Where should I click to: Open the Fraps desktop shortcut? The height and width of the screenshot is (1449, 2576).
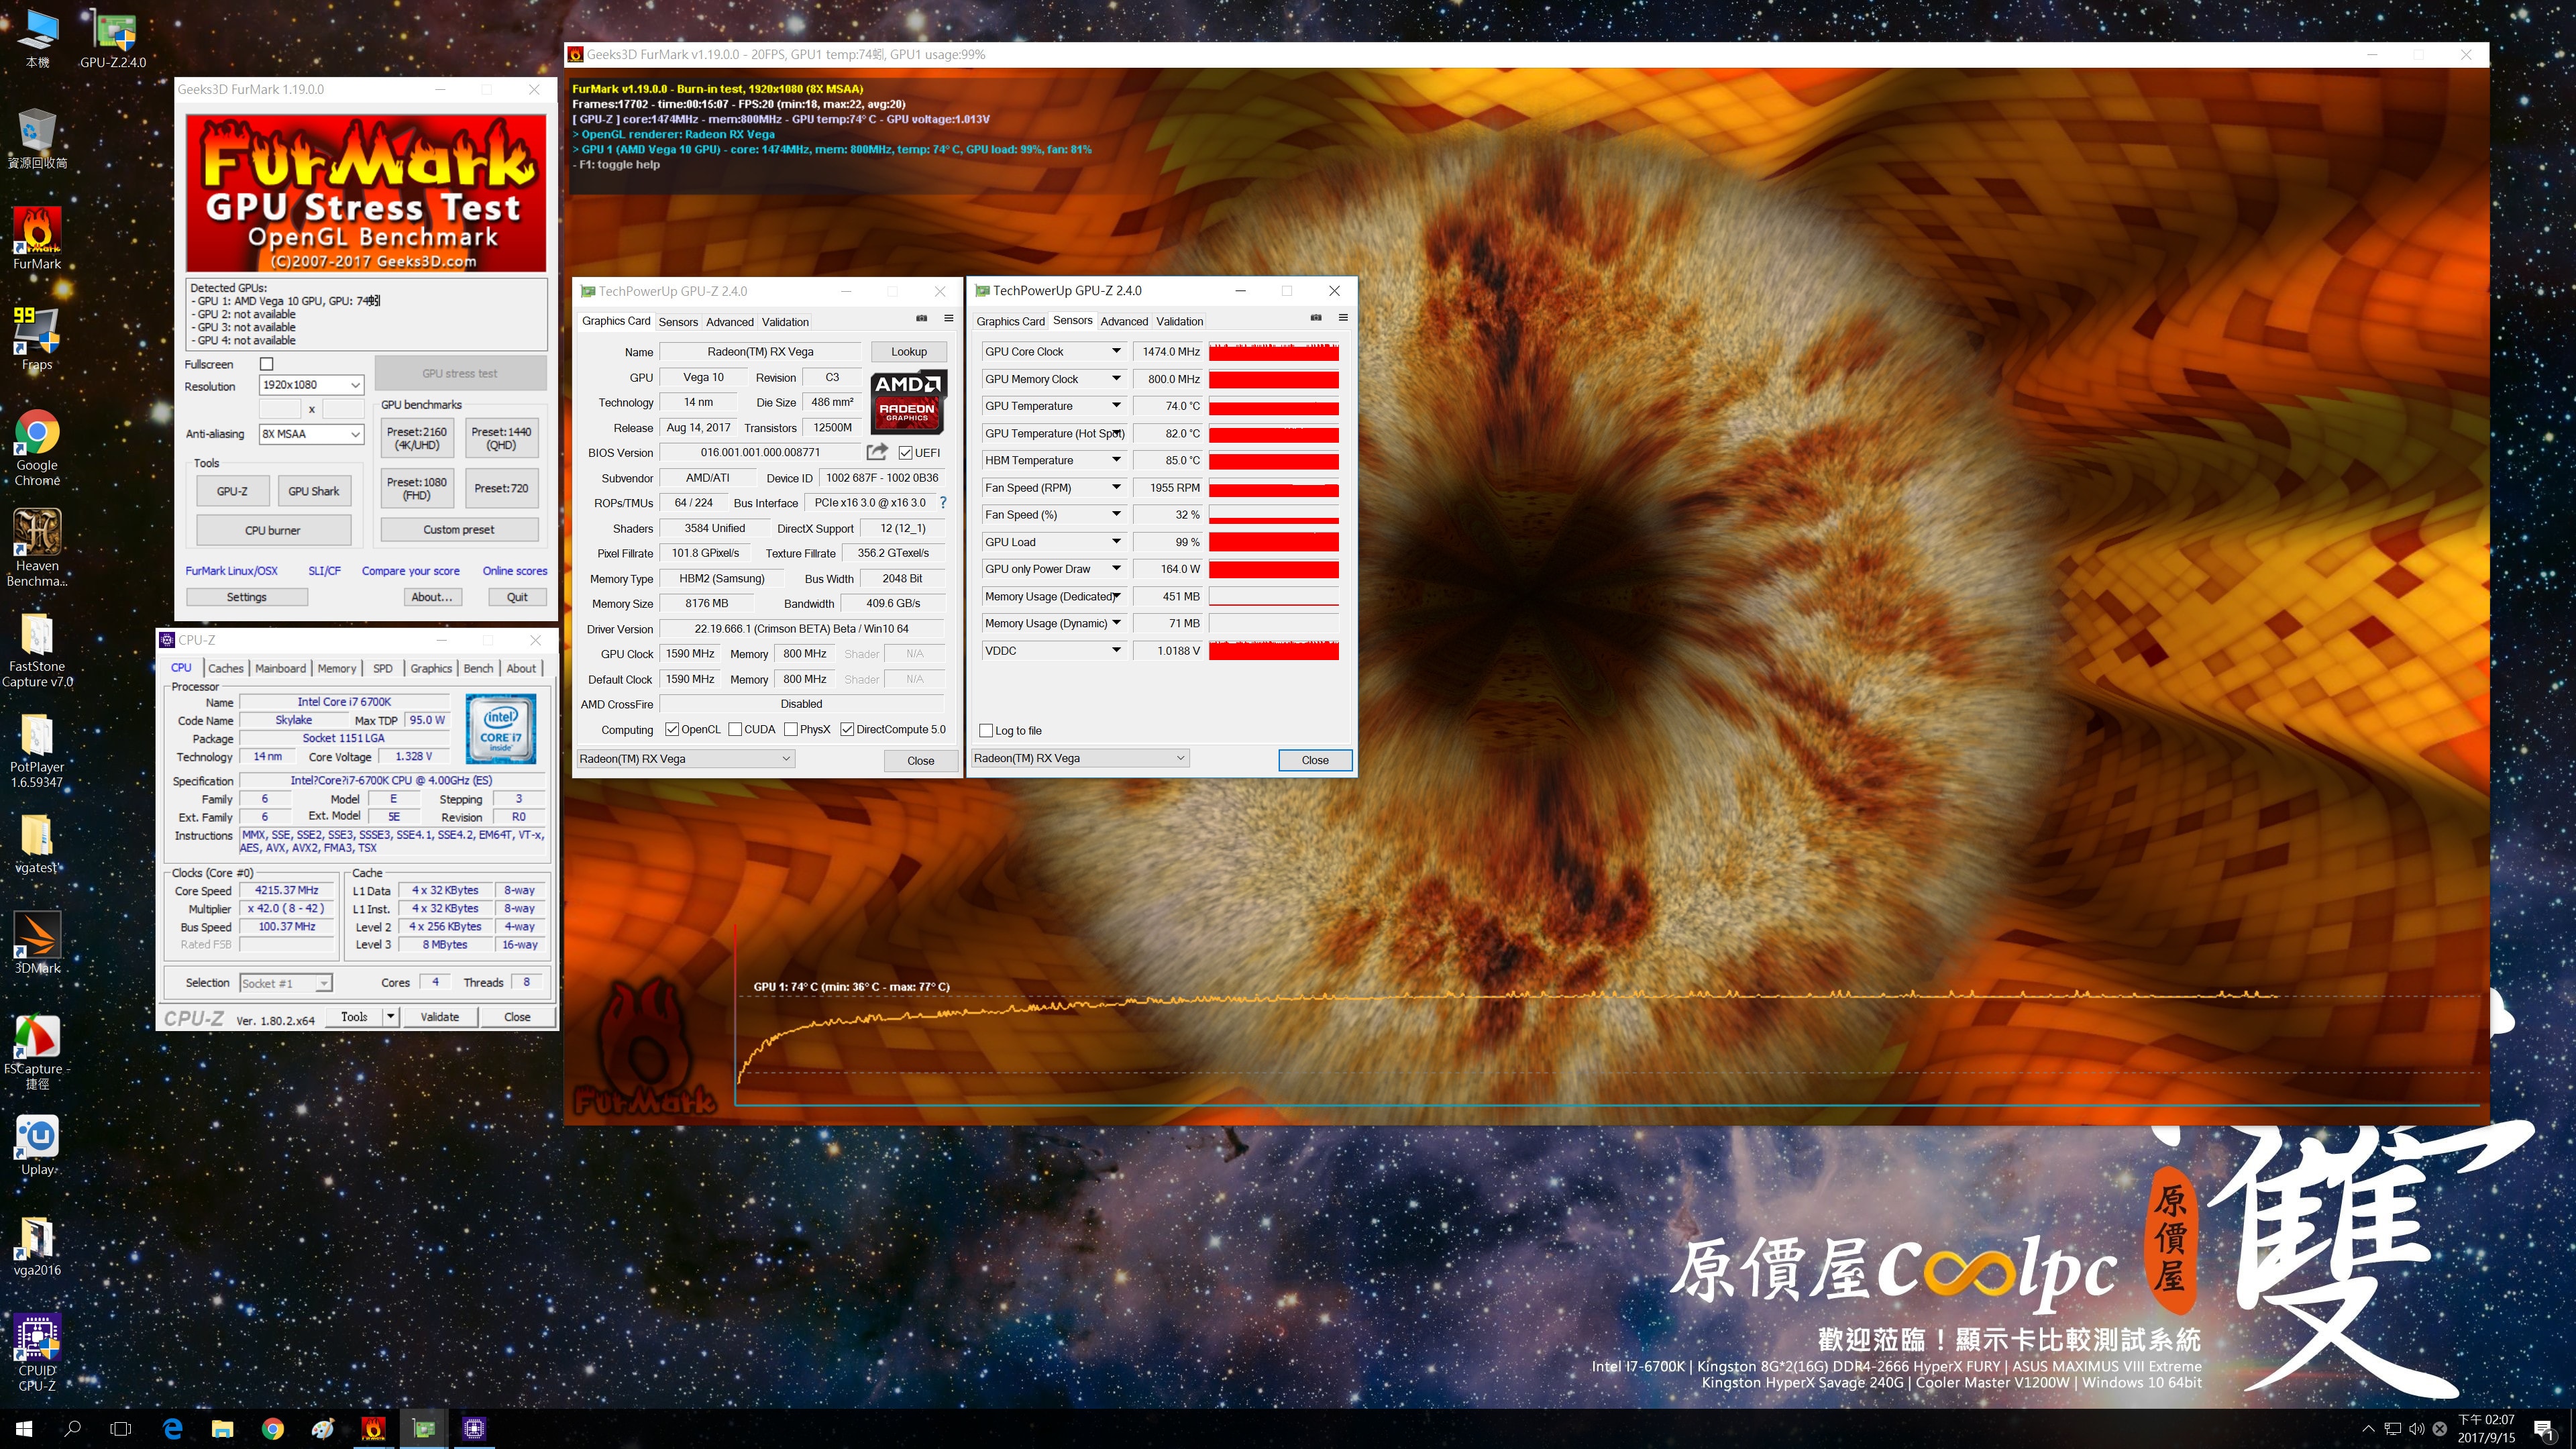coord(37,339)
